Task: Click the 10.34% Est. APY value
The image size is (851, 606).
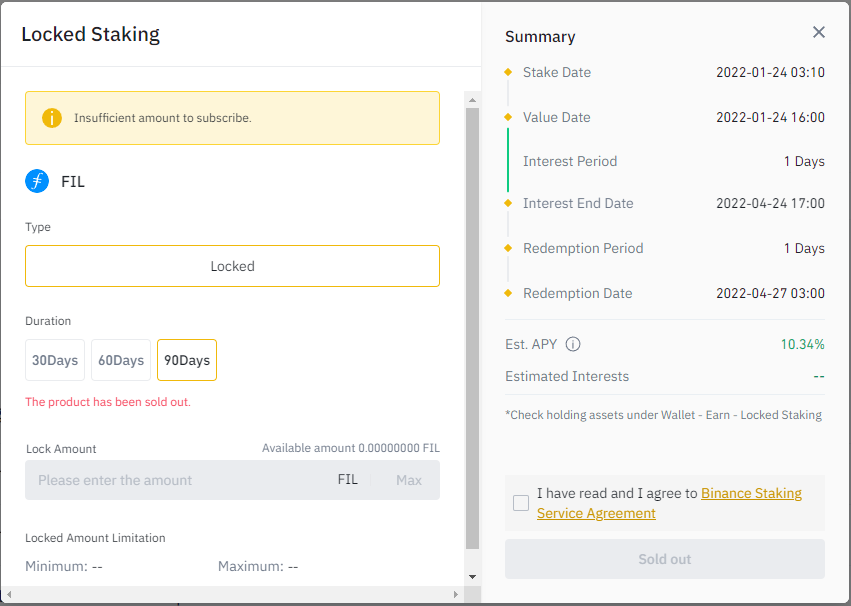Action: click(803, 345)
